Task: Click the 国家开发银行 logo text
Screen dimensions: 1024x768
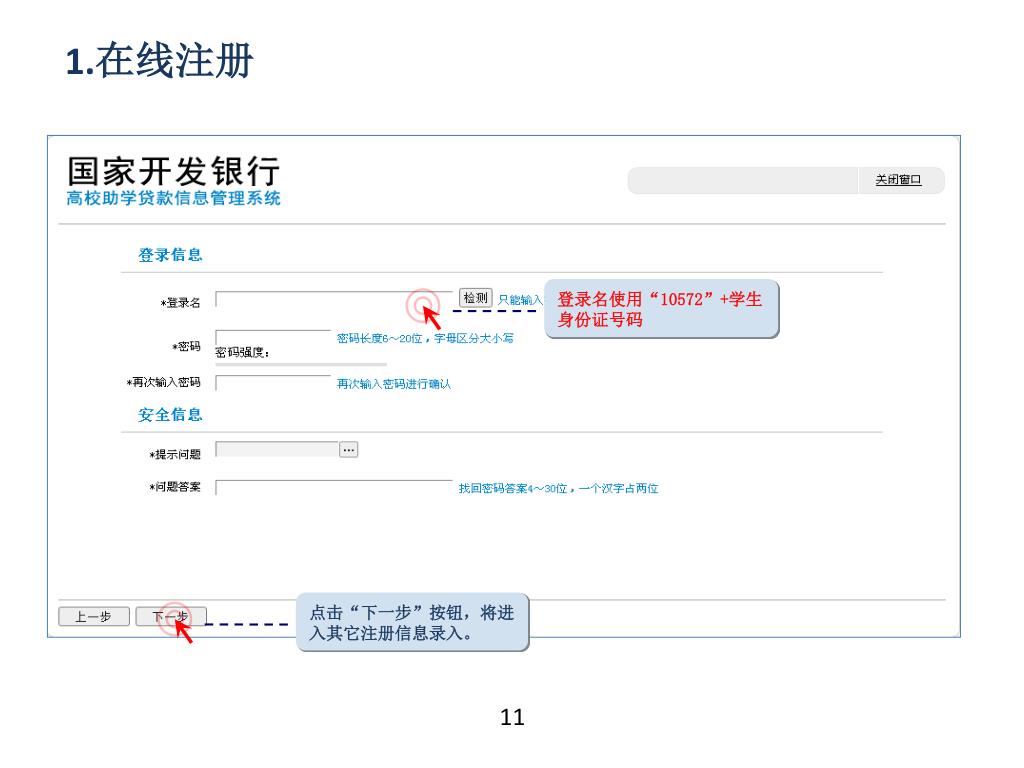Action: point(174,171)
